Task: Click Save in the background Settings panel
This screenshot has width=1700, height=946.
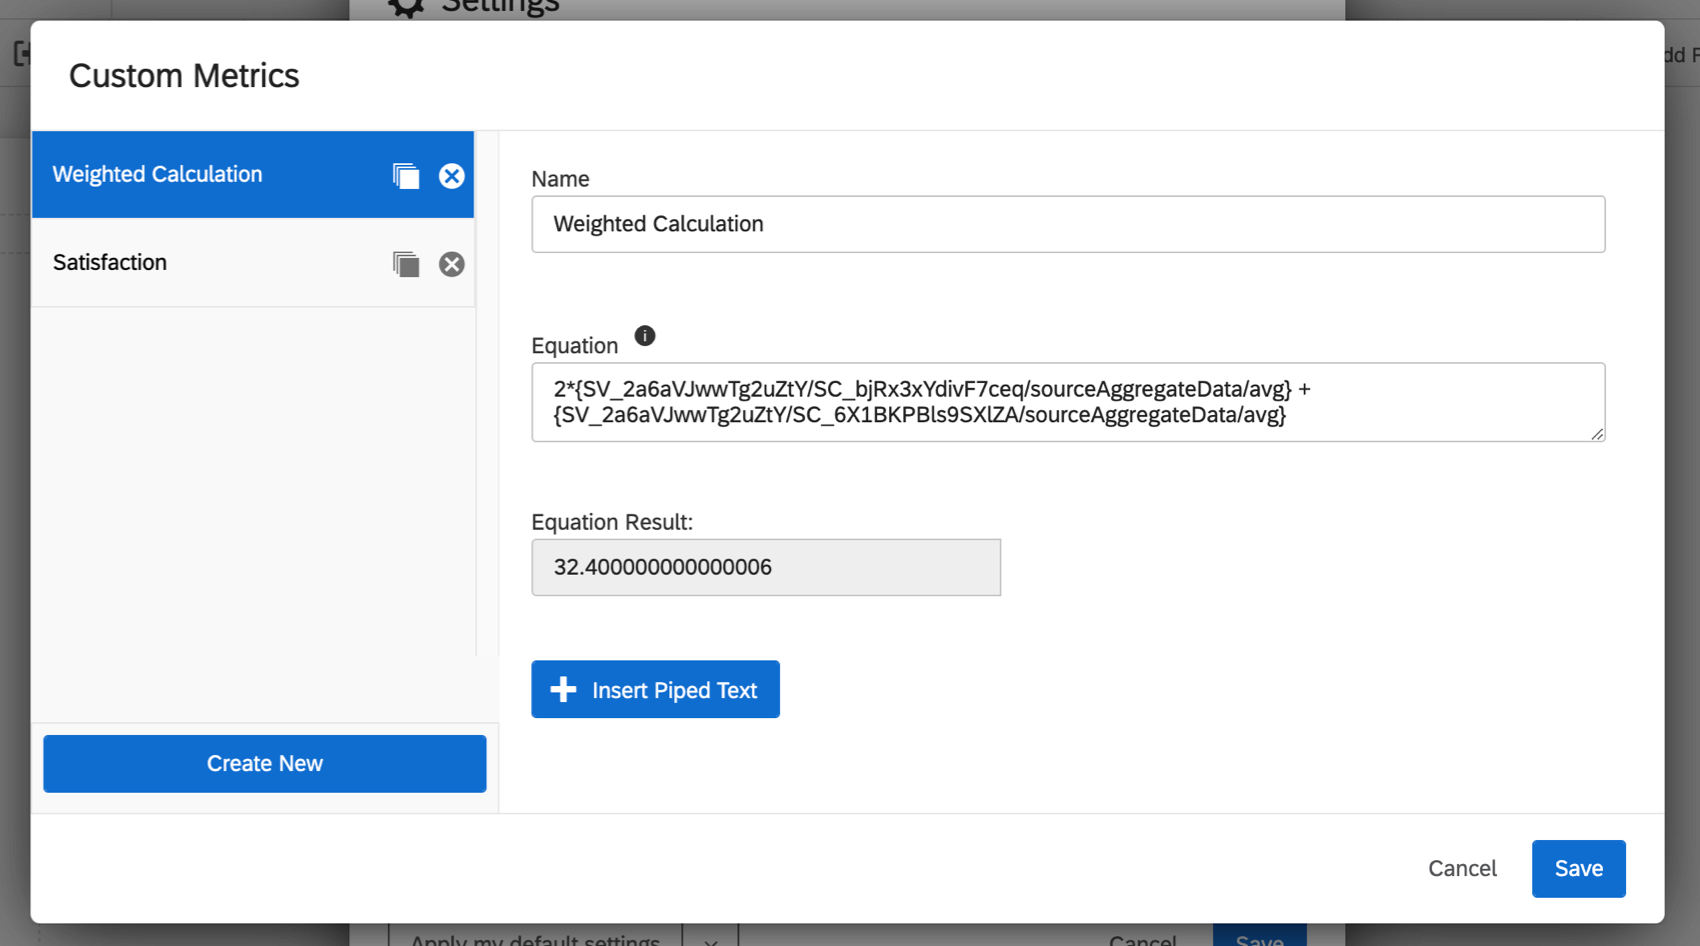Action: (x=1259, y=938)
